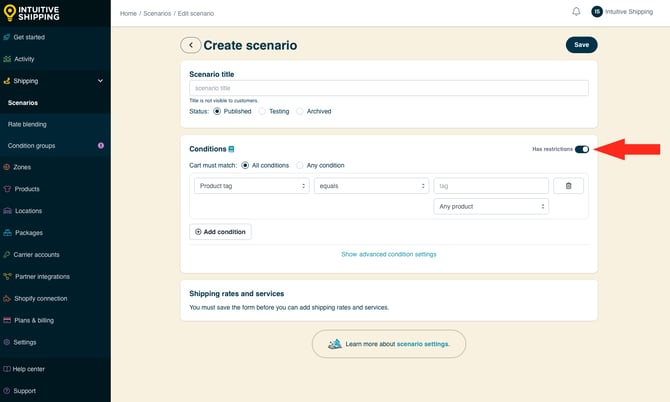Click the boat icon in Learn more banner
The width and height of the screenshot is (670, 402).
pyautogui.click(x=335, y=344)
